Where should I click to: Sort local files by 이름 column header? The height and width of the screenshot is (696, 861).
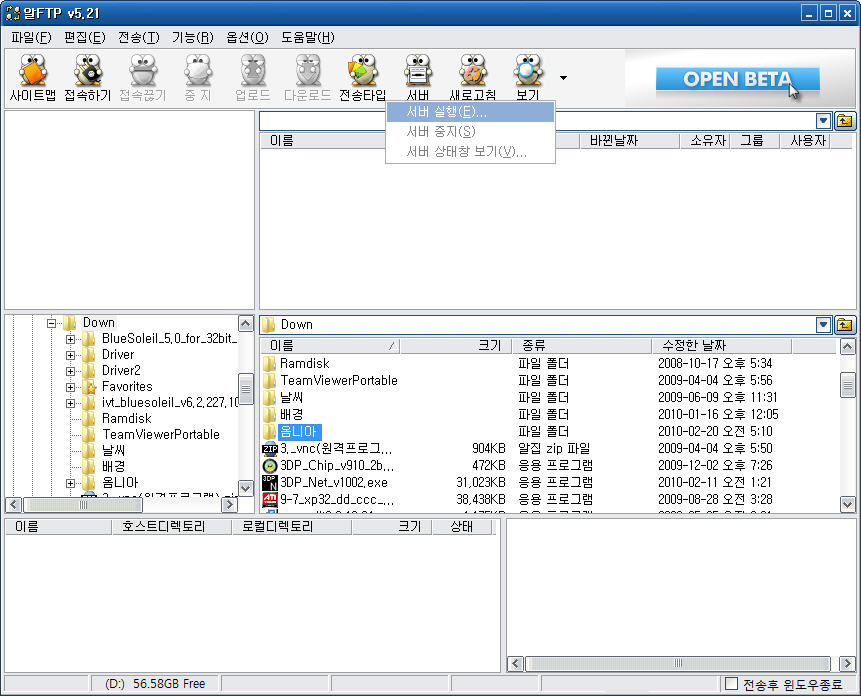click(x=329, y=346)
